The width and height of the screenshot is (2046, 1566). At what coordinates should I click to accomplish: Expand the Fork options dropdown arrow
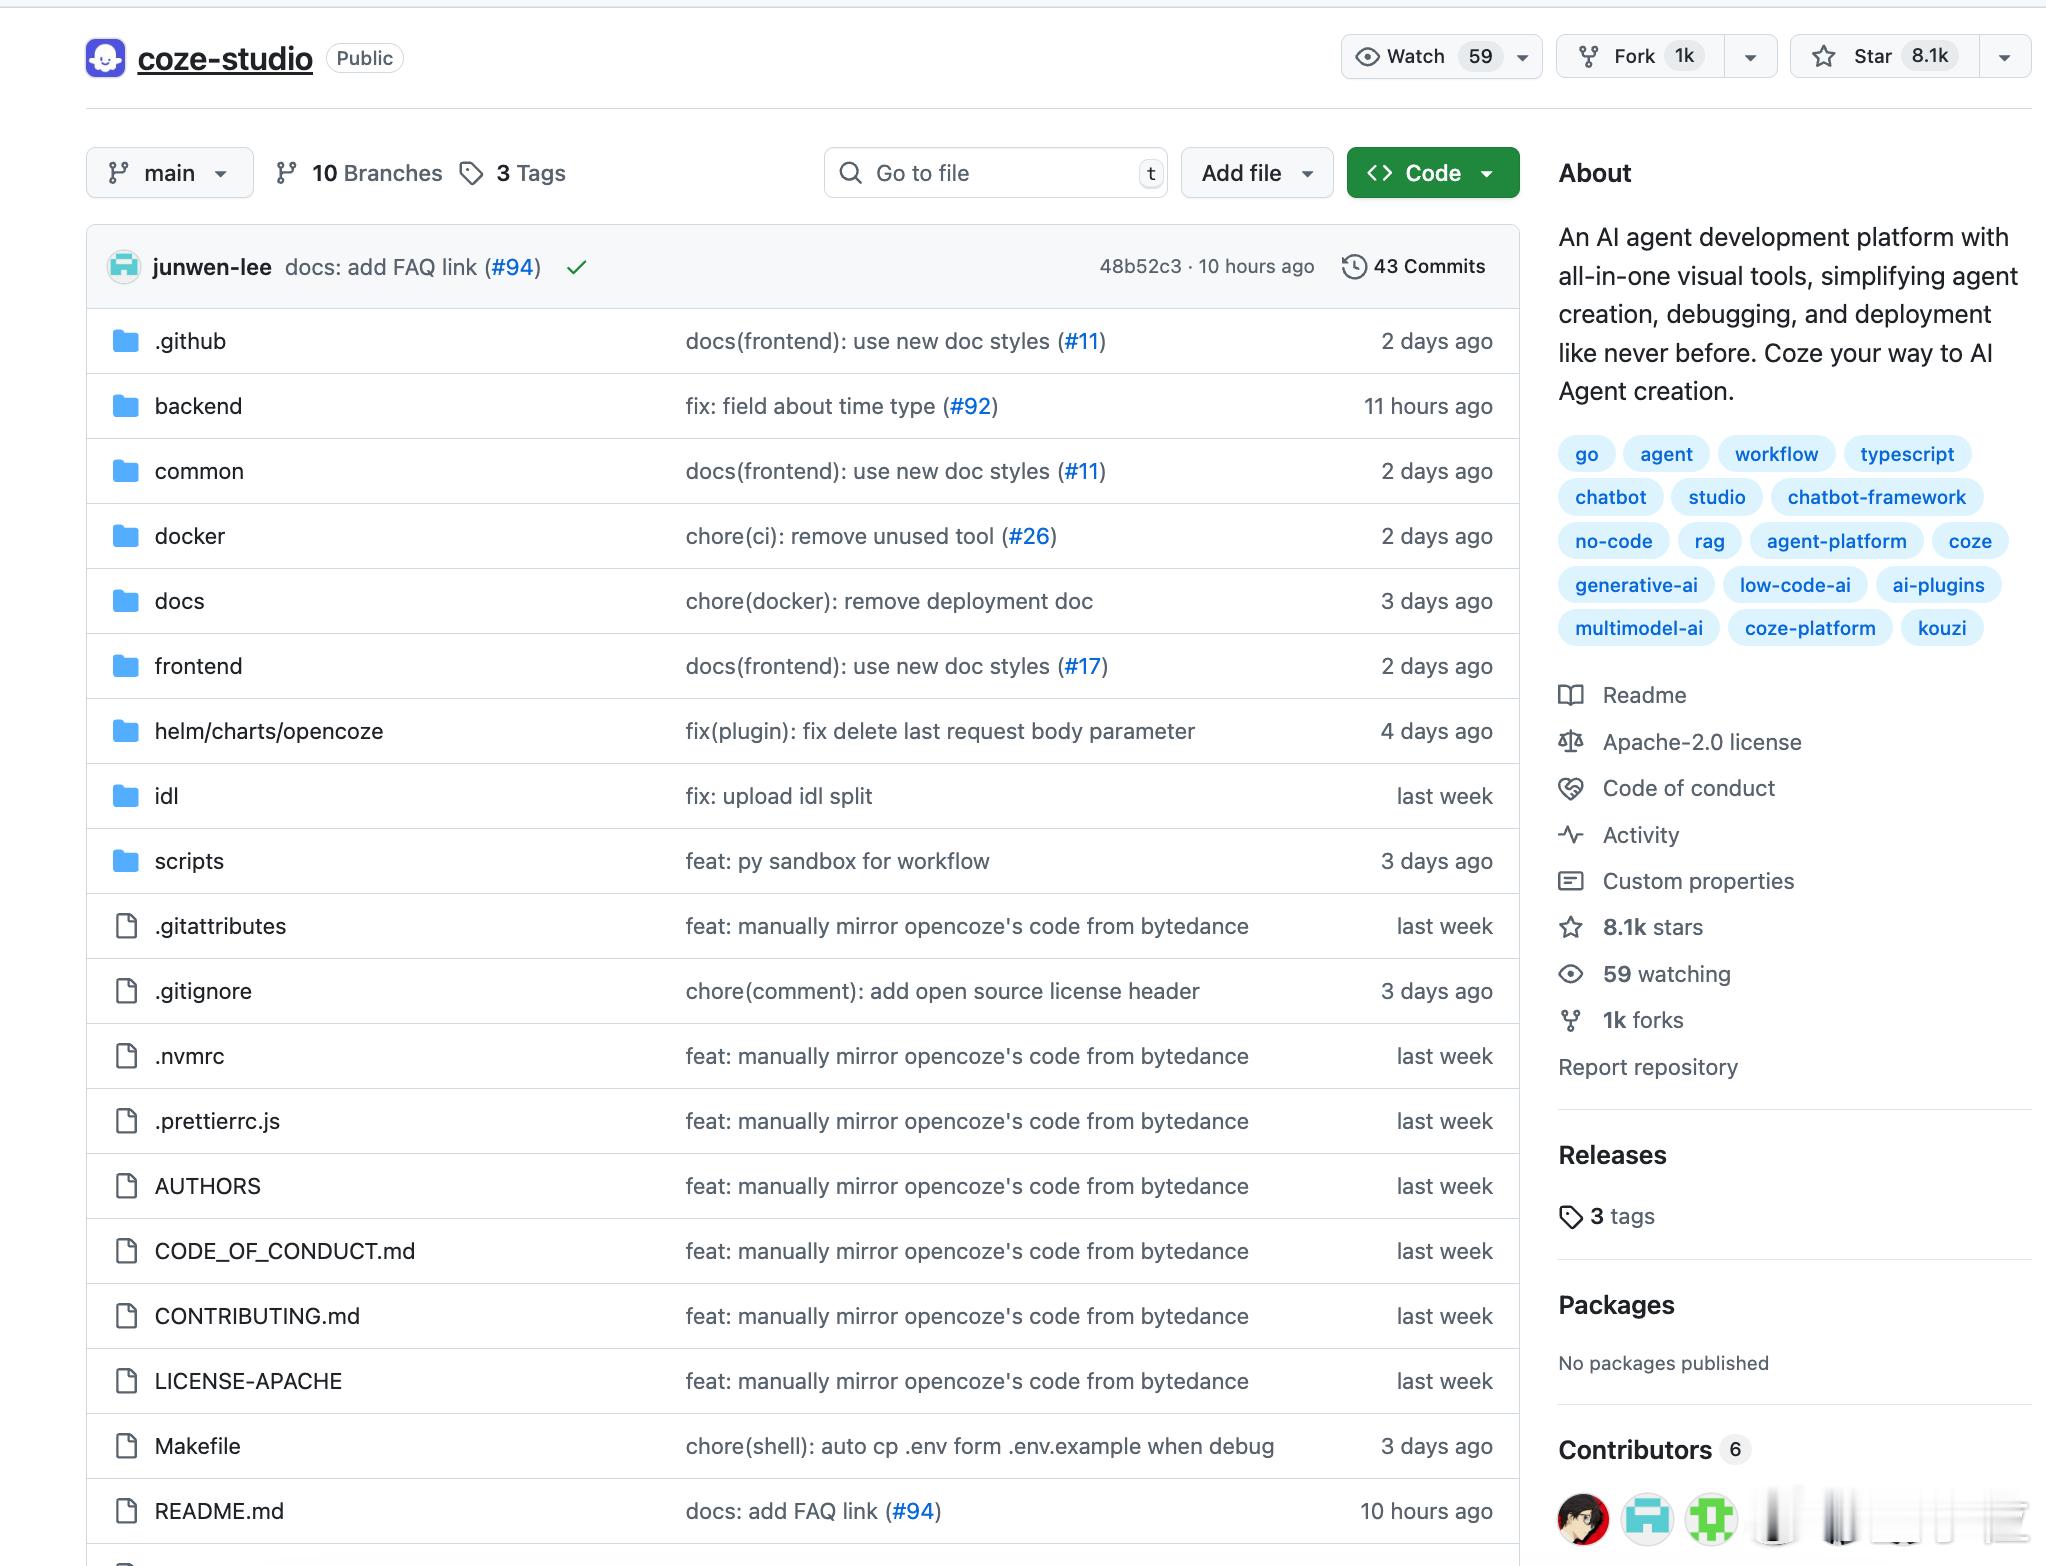(x=1750, y=58)
